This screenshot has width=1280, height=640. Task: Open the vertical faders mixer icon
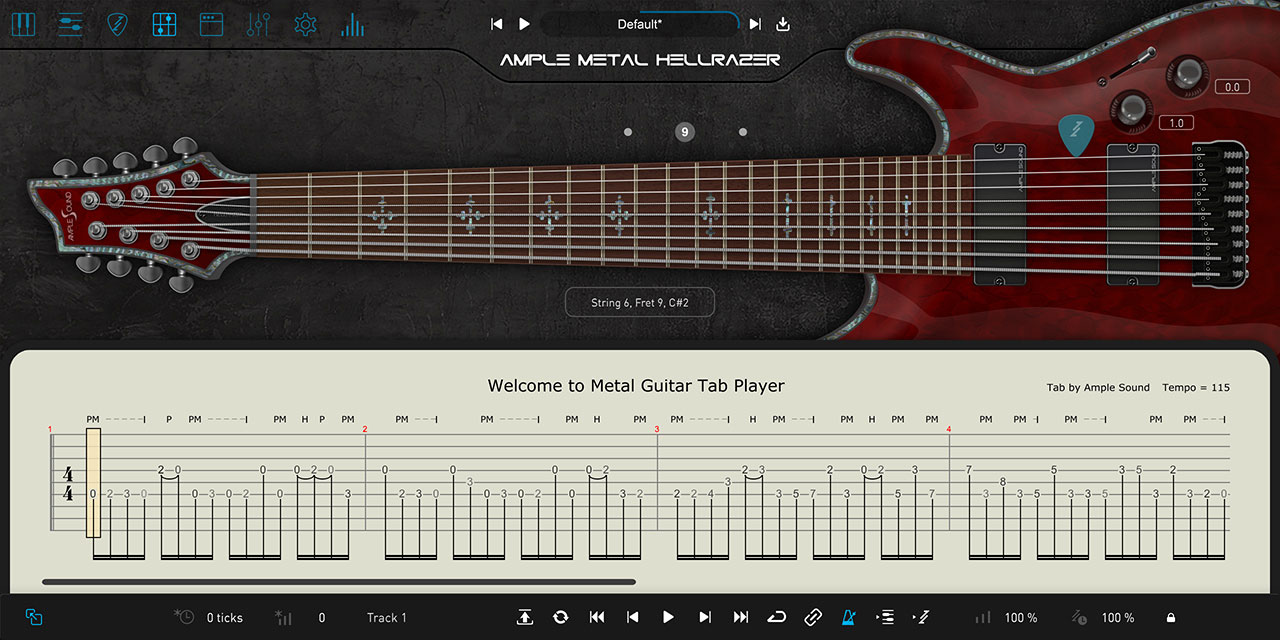pos(258,24)
